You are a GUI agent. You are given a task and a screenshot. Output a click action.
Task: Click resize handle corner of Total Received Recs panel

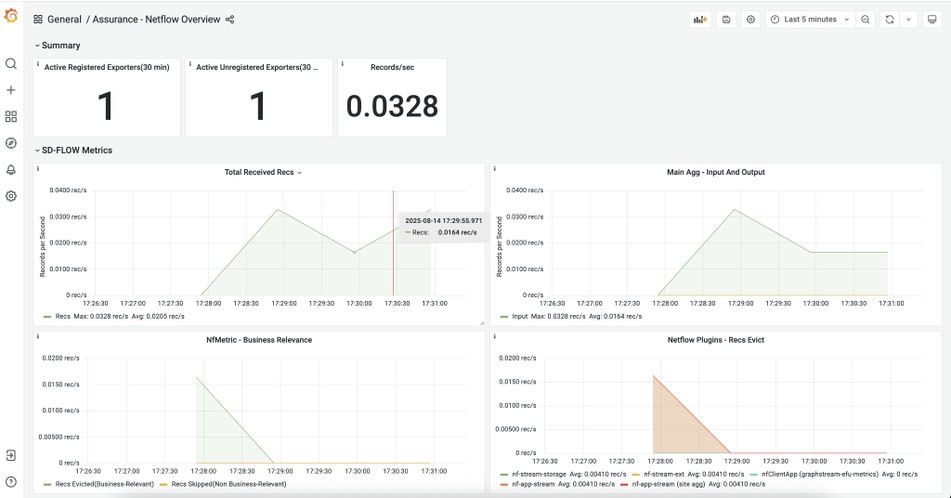tap(482, 323)
